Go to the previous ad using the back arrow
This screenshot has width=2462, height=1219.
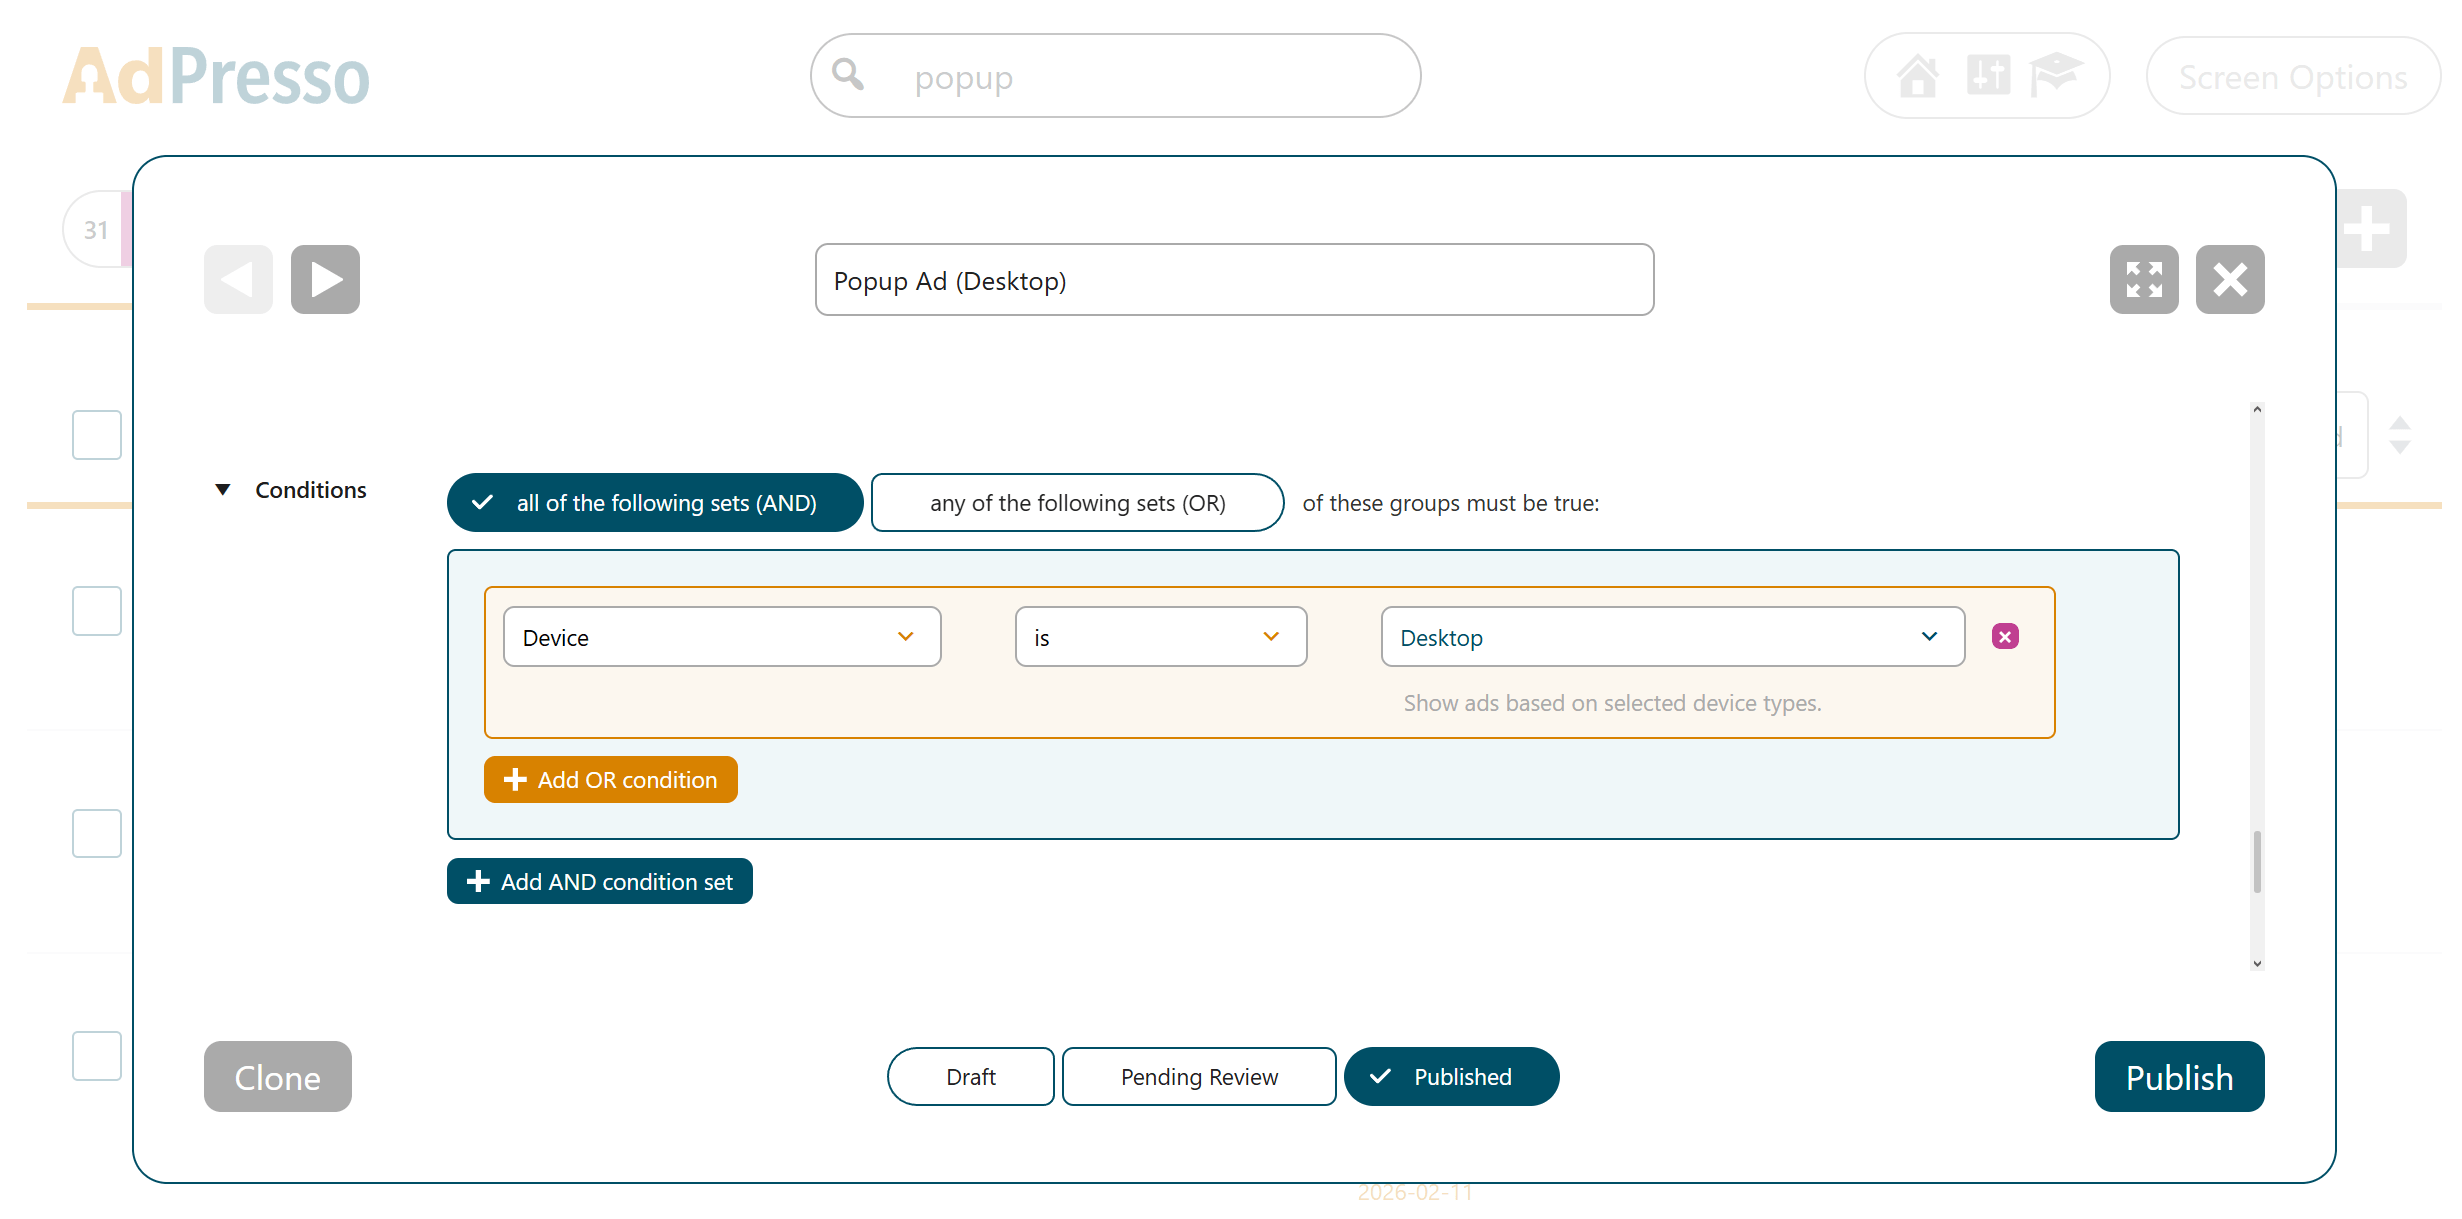point(237,279)
